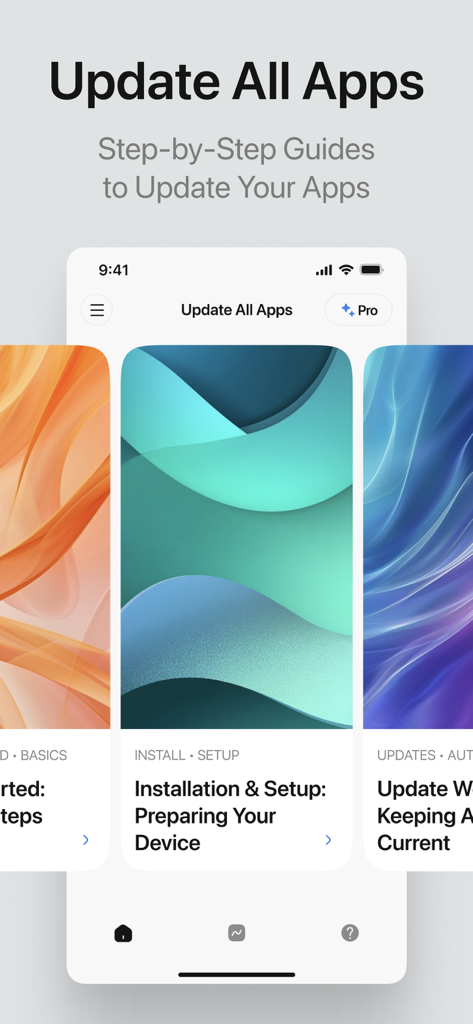The image size is (473, 1024).
Task: Open the hamburger menu
Action: point(97,310)
